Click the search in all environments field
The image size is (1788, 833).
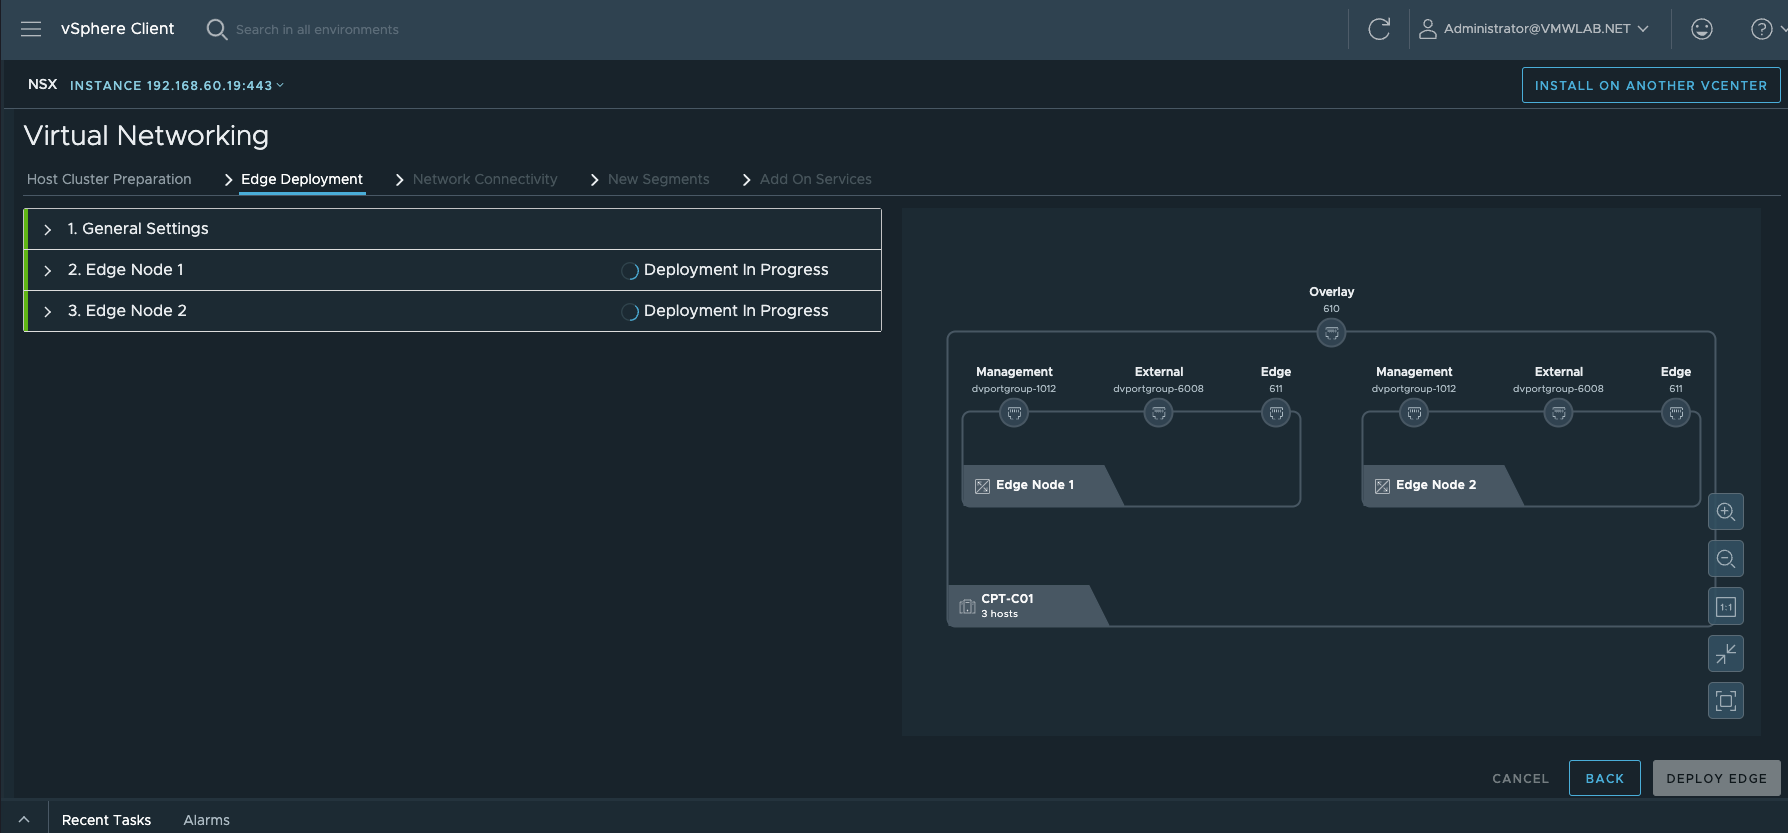tap(317, 30)
